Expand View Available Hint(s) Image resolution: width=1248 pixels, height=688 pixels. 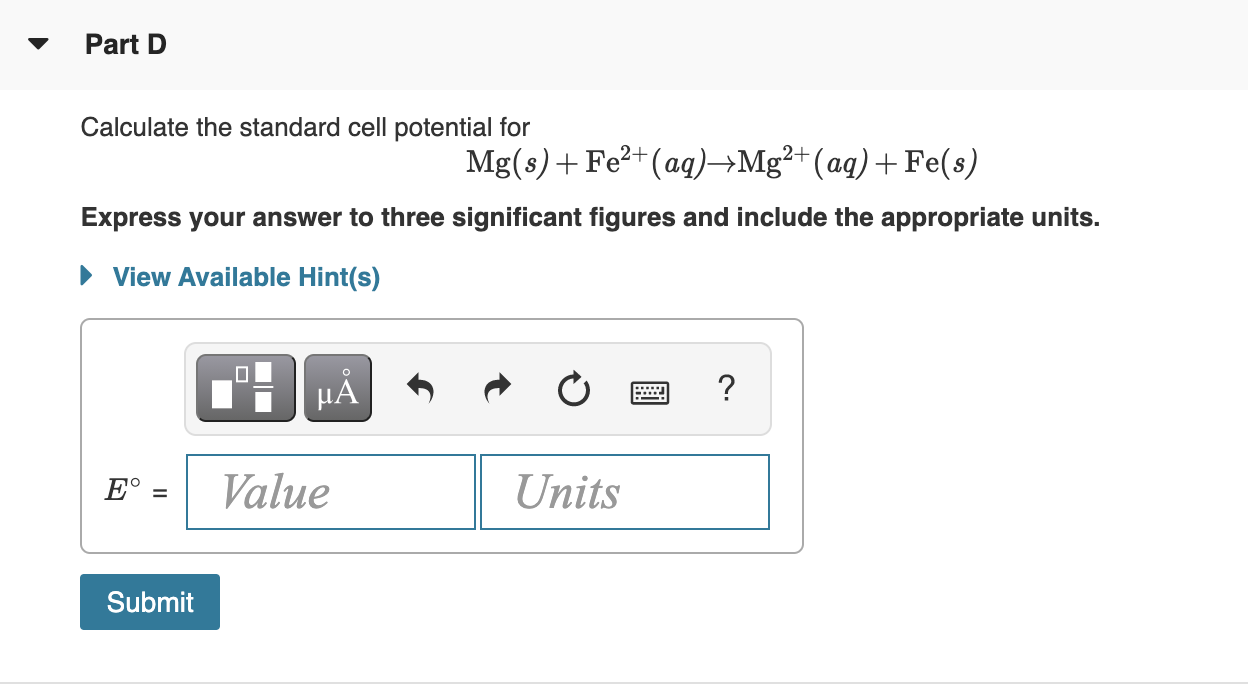tap(245, 277)
